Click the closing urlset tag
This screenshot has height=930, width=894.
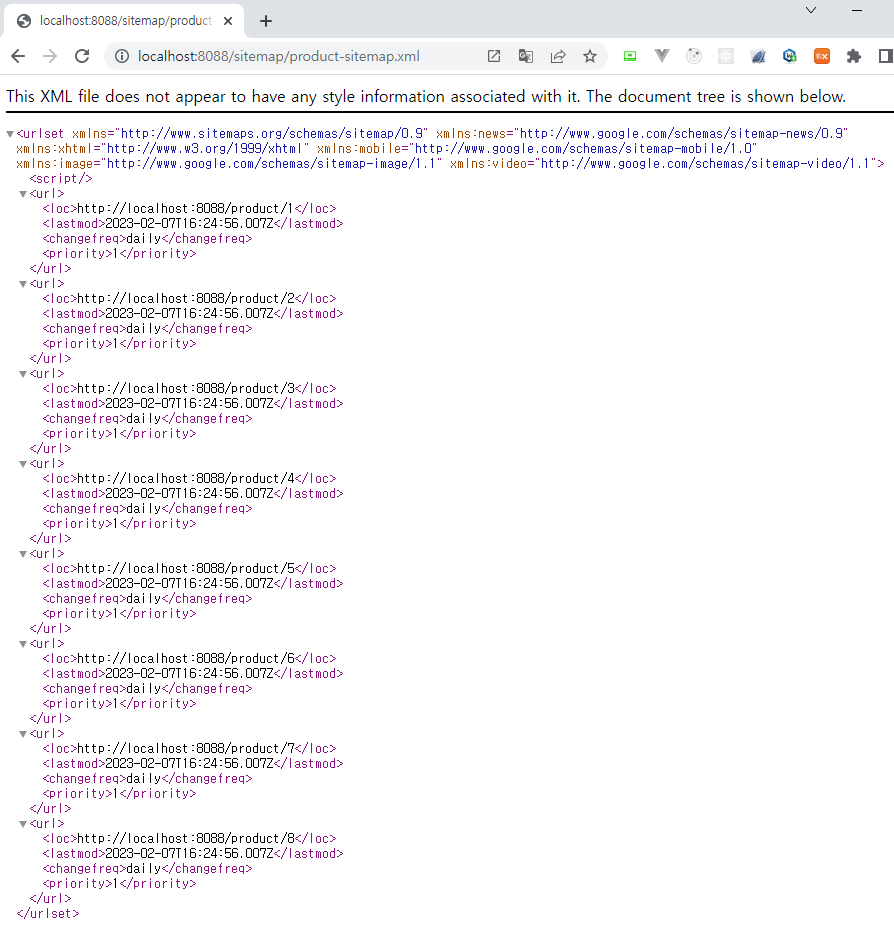tap(47, 914)
